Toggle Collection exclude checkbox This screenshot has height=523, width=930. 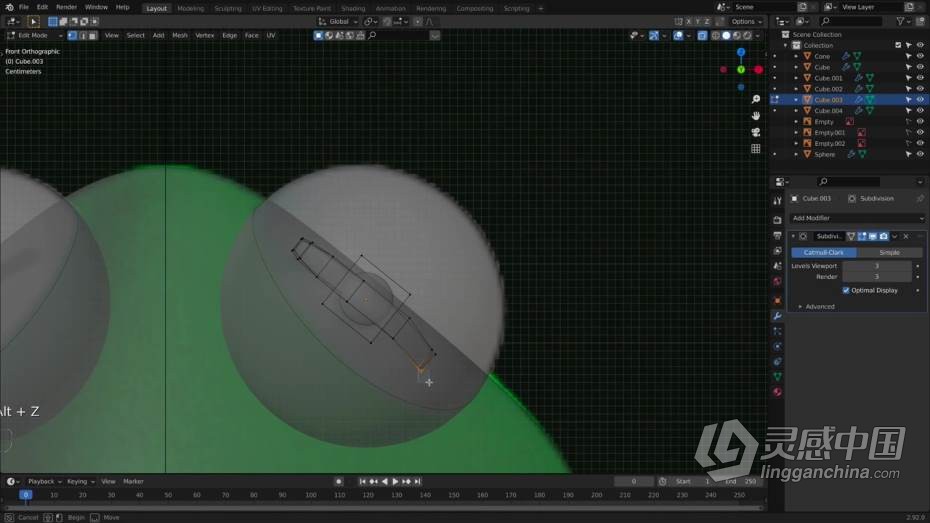(x=898, y=46)
